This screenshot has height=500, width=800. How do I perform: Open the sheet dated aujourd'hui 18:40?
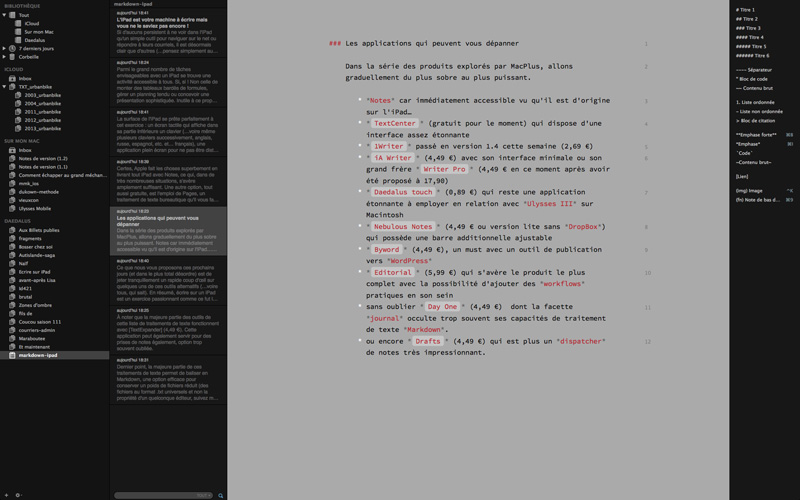tap(168, 281)
